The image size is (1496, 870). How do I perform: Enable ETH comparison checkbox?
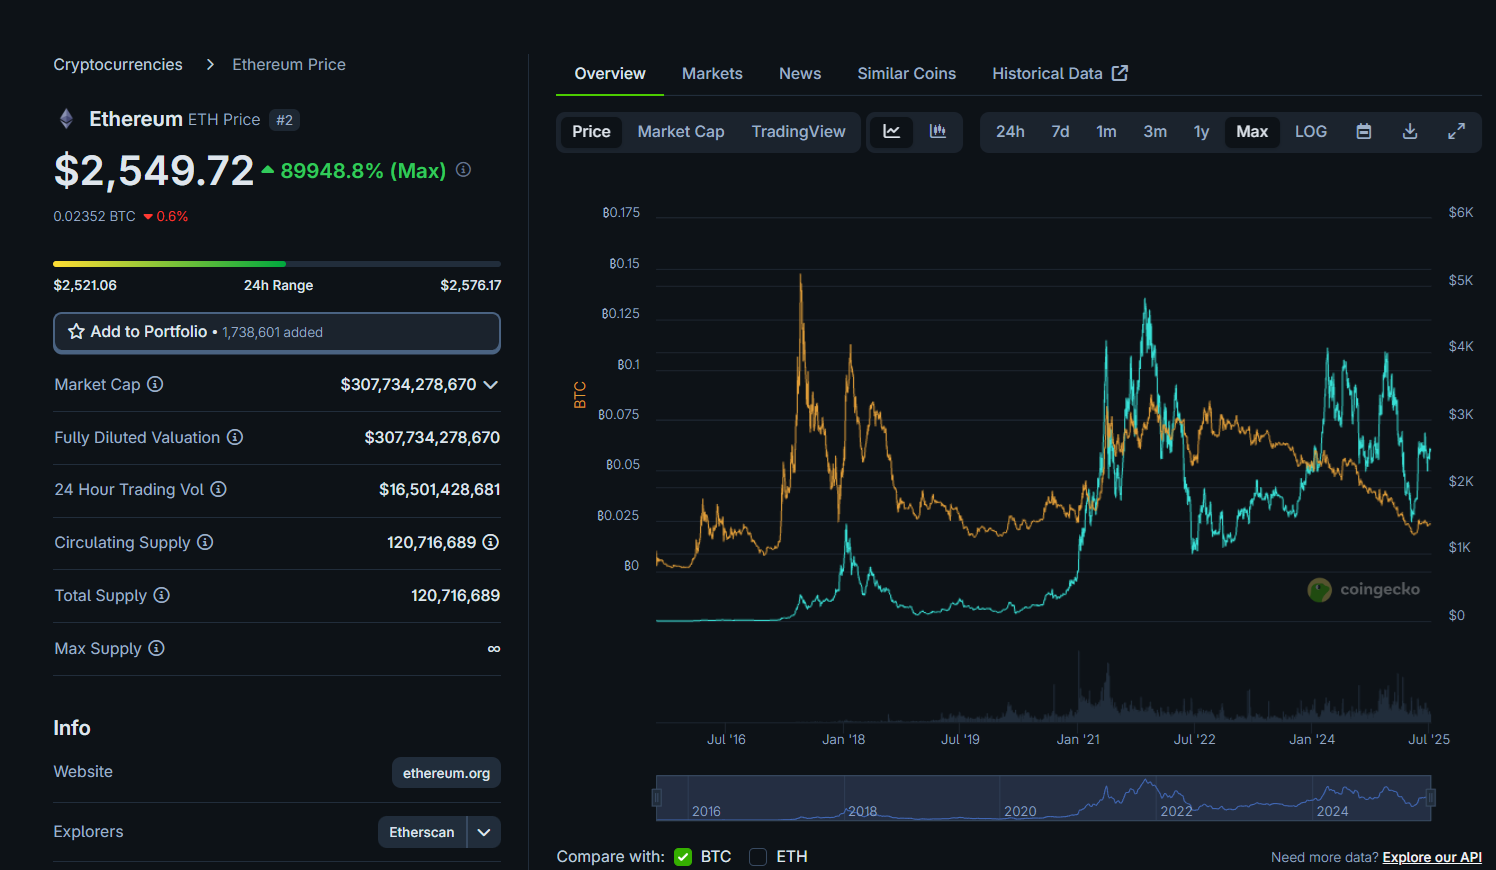coord(758,857)
